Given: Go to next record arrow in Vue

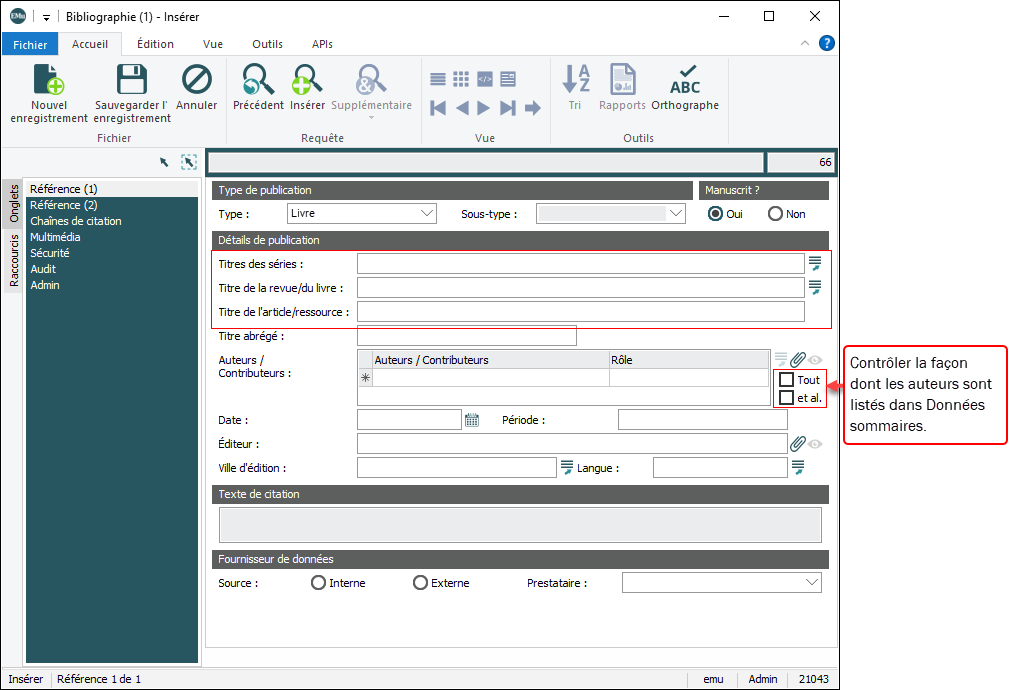Looking at the screenshot, I should [x=484, y=108].
